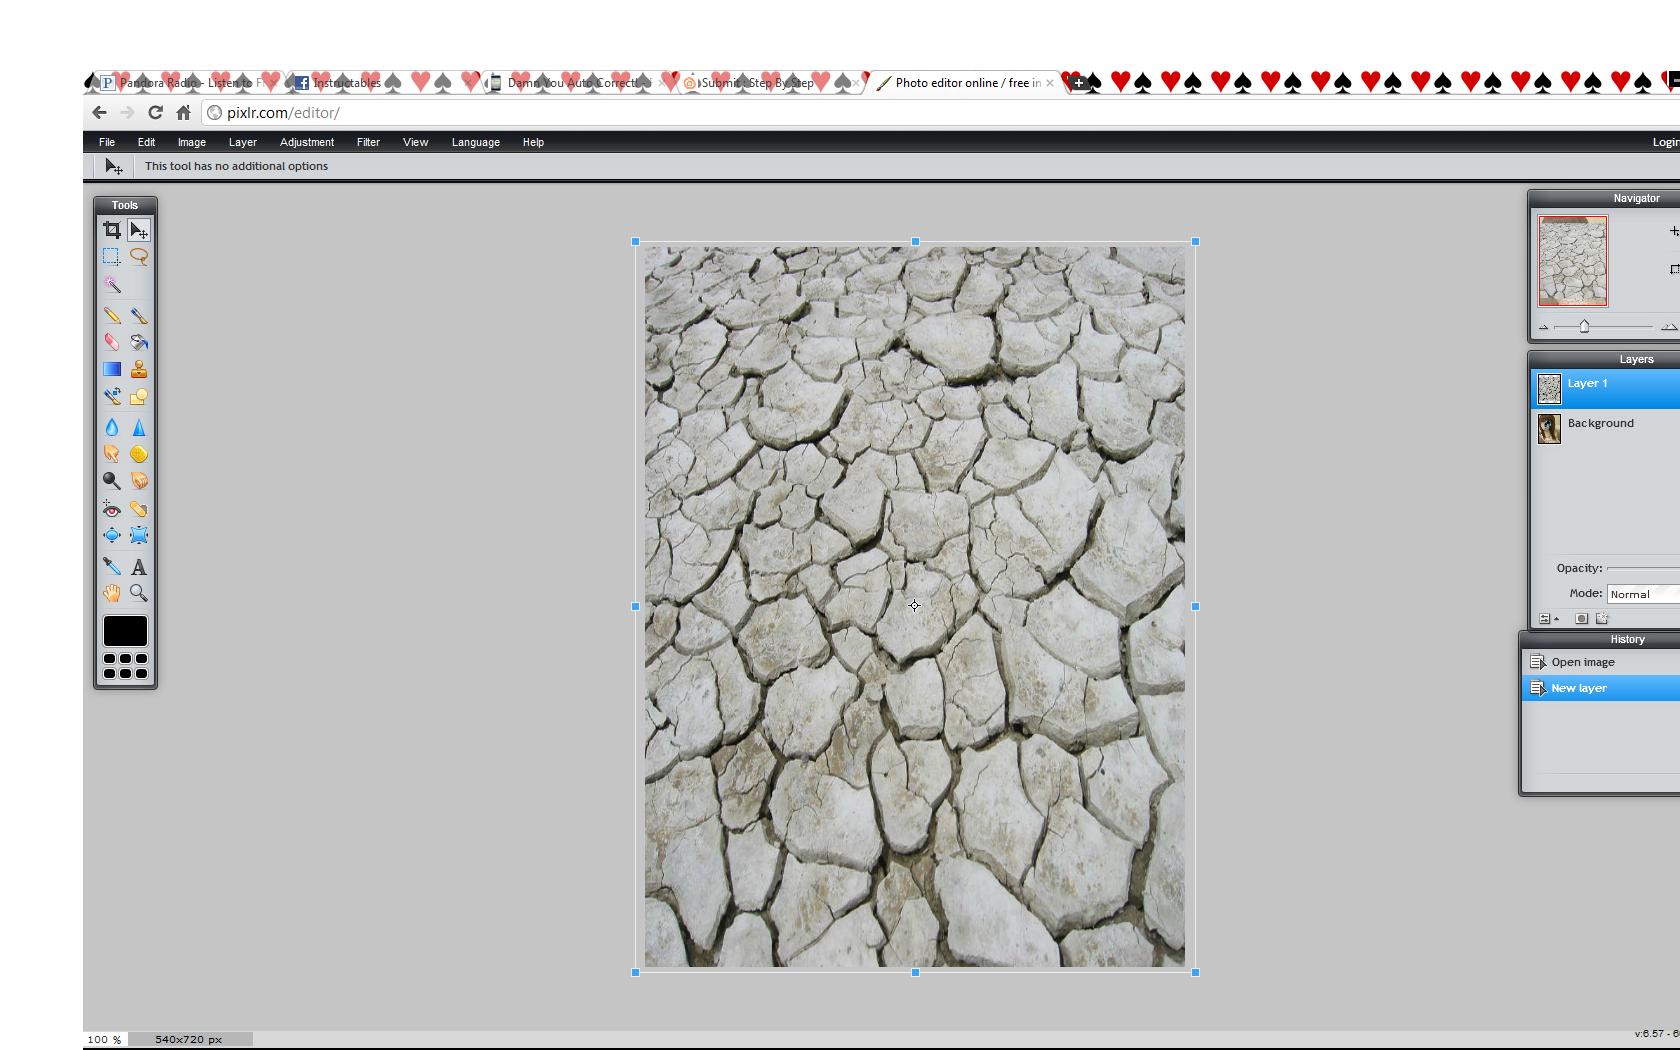Select the Pinch tool
The width and height of the screenshot is (1680, 1050).
point(139,536)
